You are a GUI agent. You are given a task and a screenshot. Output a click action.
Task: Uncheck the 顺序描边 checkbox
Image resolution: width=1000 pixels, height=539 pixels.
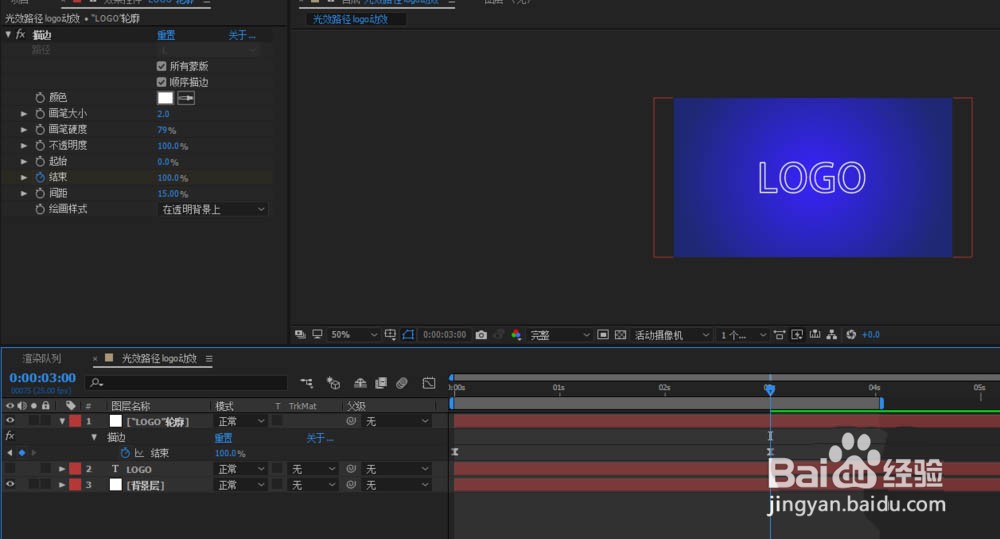pyautogui.click(x=161, y=82)
